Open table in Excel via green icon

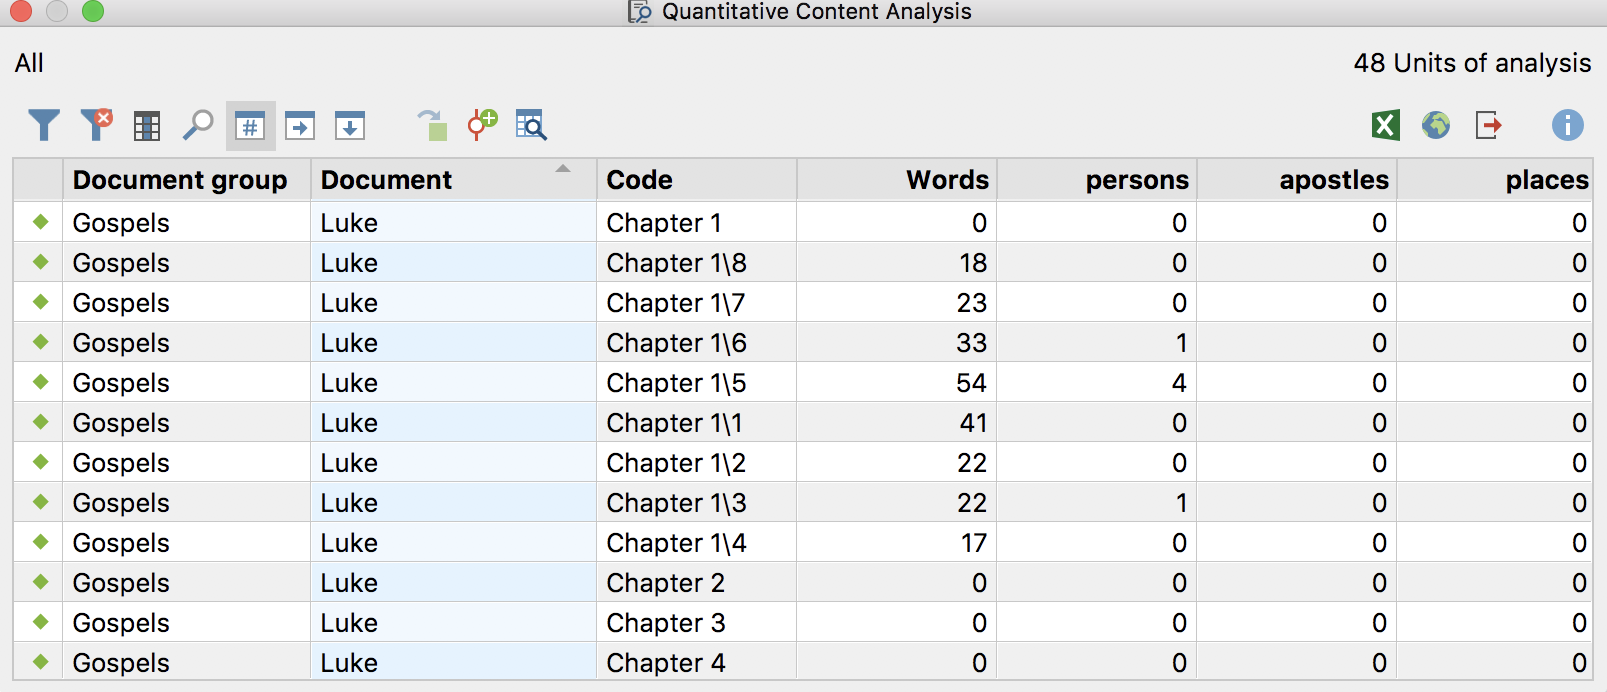coord(1385,125)
